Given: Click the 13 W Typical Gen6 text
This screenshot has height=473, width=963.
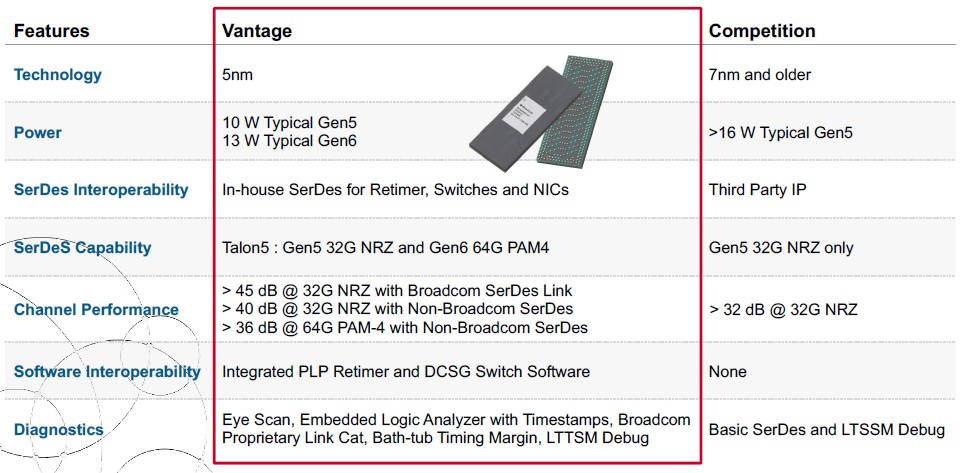Looking at the screenshot, I should pyautogui.click(x=289, y=141).
